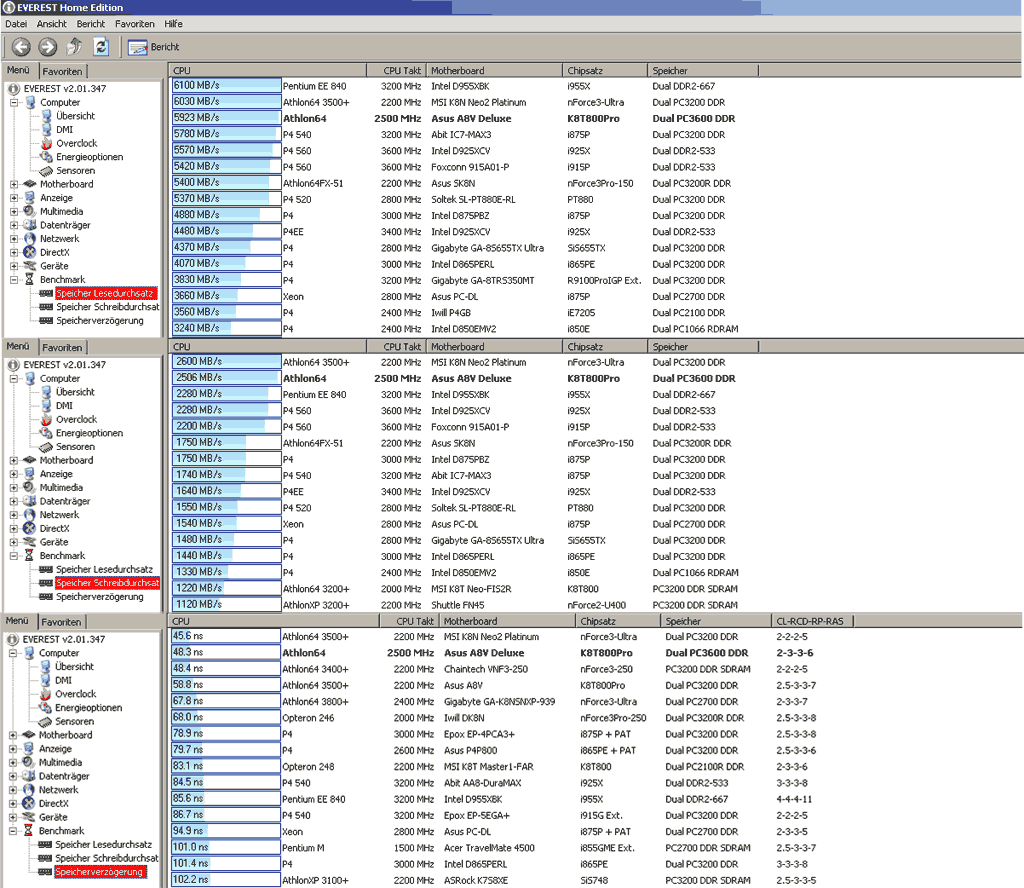The height and width of the screenshot is (888, 1024).
Task: Click Computer icon in latency pane
Action: (x=29, y=653)
